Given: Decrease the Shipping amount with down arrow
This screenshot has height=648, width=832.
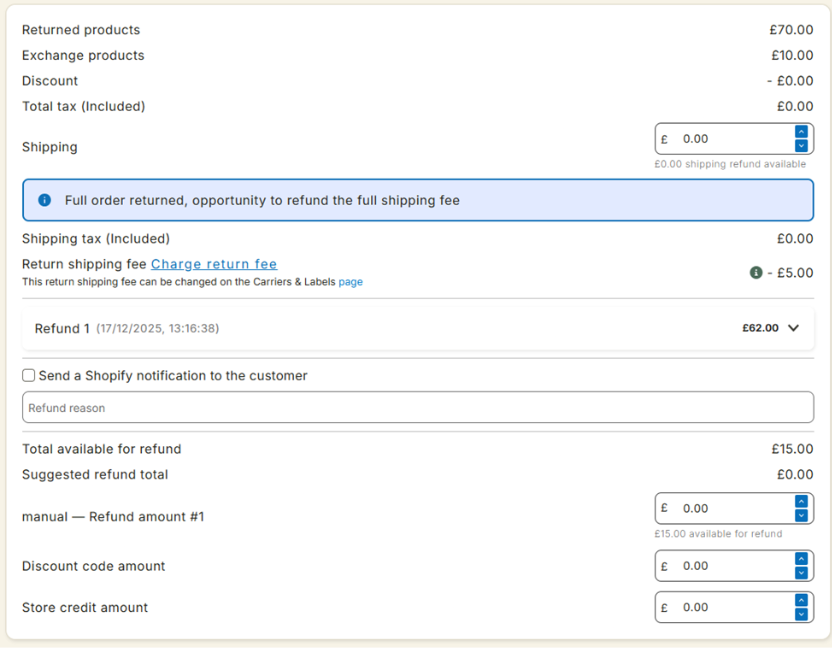Looking at the screenshot, I should tap(801, 146).
